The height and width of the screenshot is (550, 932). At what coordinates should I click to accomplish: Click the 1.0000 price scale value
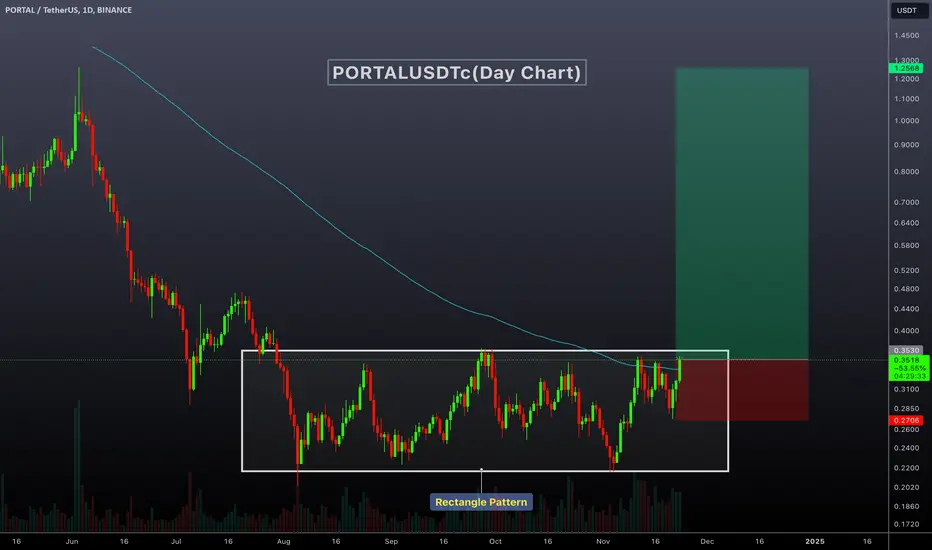[906, 121]
